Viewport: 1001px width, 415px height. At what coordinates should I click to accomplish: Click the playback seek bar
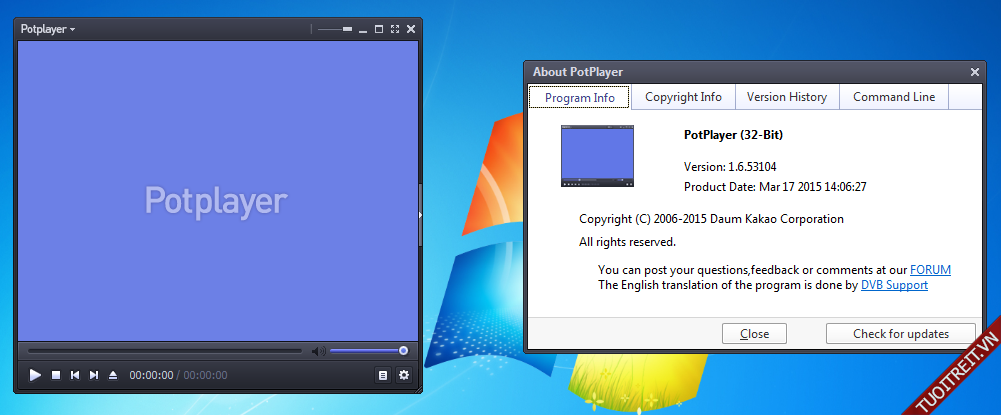[165, 351]
